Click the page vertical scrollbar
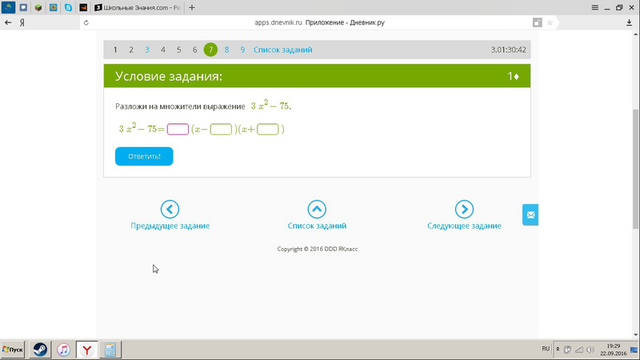This screenshot has height=360, width=640. (636, 169)
